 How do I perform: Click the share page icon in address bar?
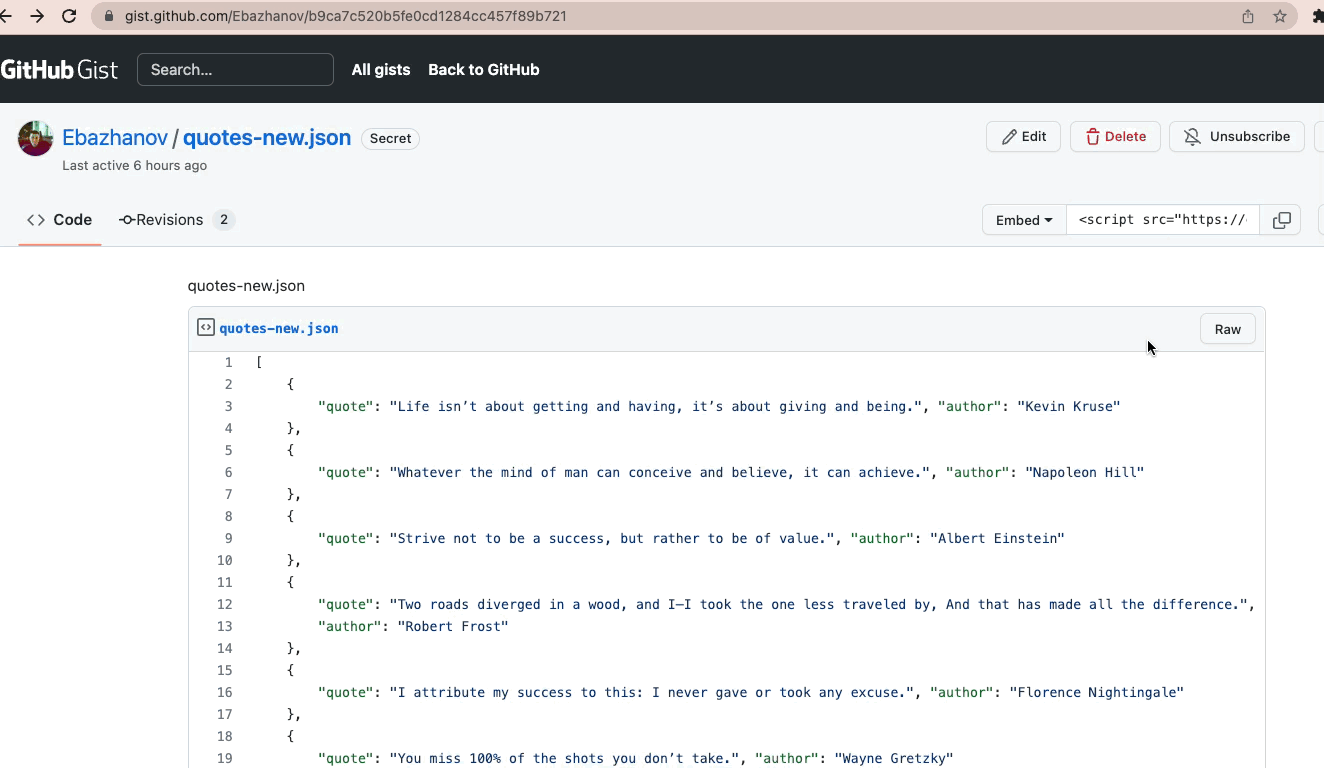click(1248, 16)
